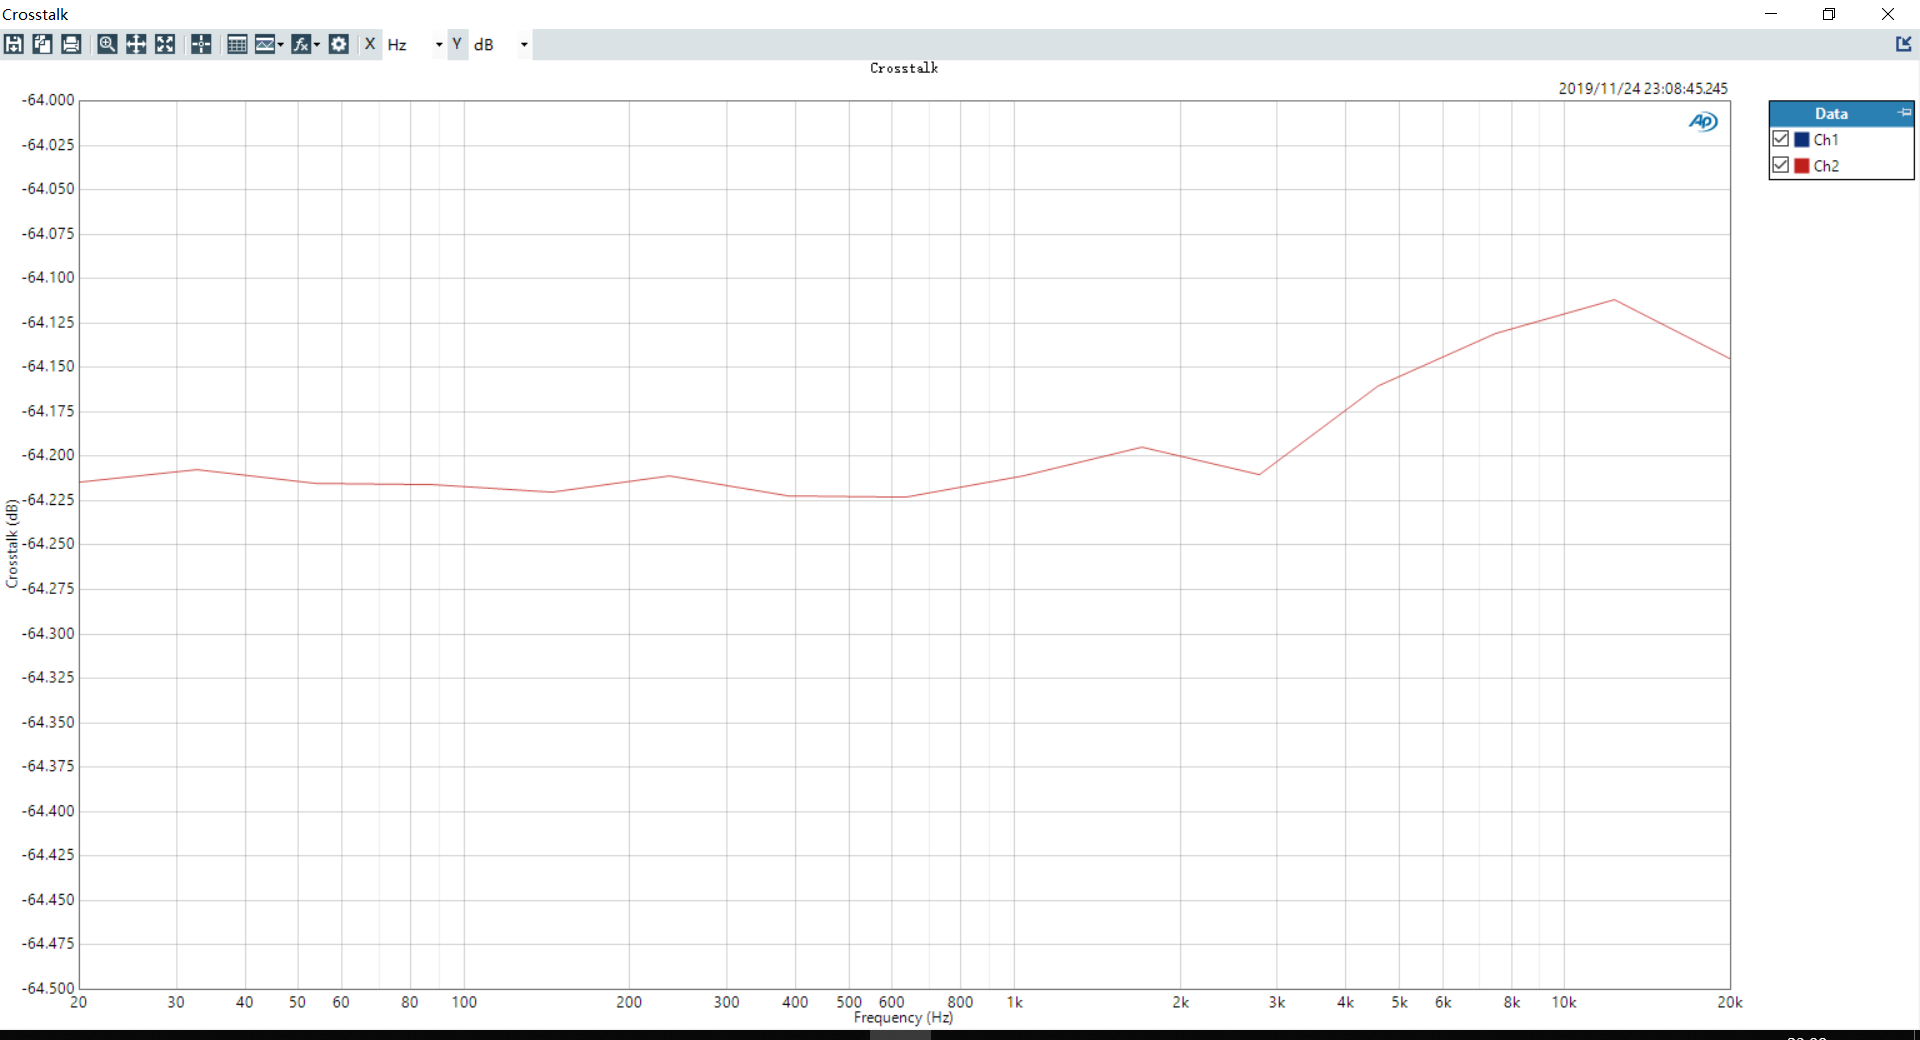This screenshot has height=1040, width=1920.
Task: Print the crosstalk graph
Action: (x=71, y=44)
